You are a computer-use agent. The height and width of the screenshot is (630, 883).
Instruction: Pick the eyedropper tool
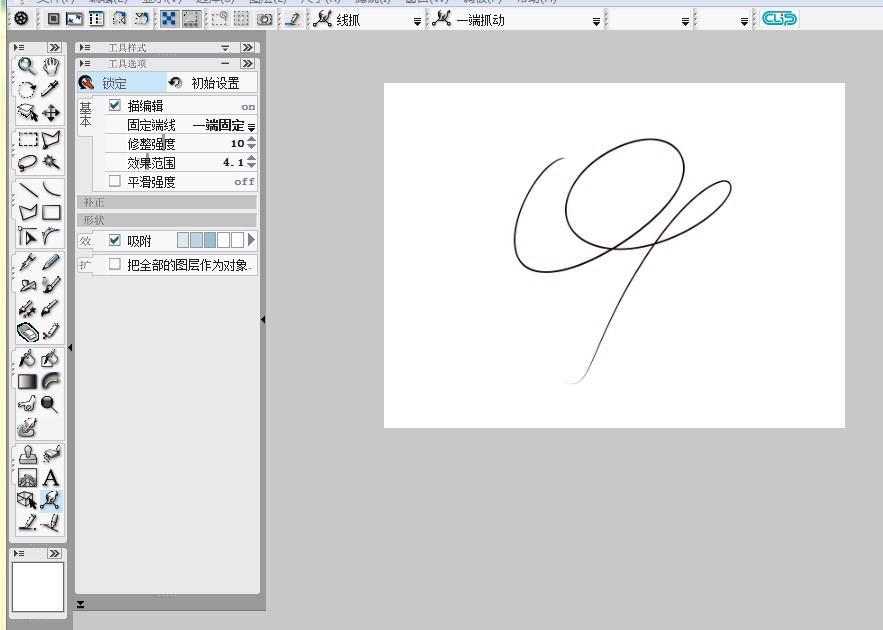pos(51,90)
